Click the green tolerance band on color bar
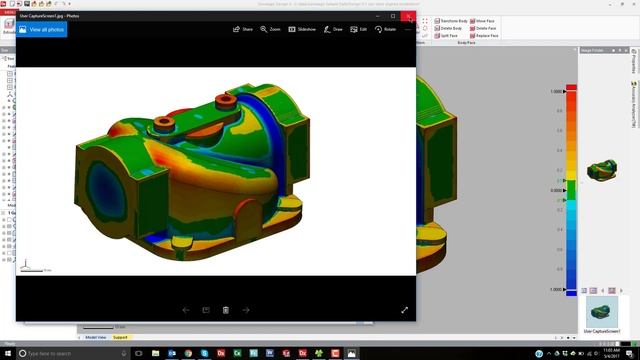The height and width of the screenshot is (360, 640). click(571, 190)
